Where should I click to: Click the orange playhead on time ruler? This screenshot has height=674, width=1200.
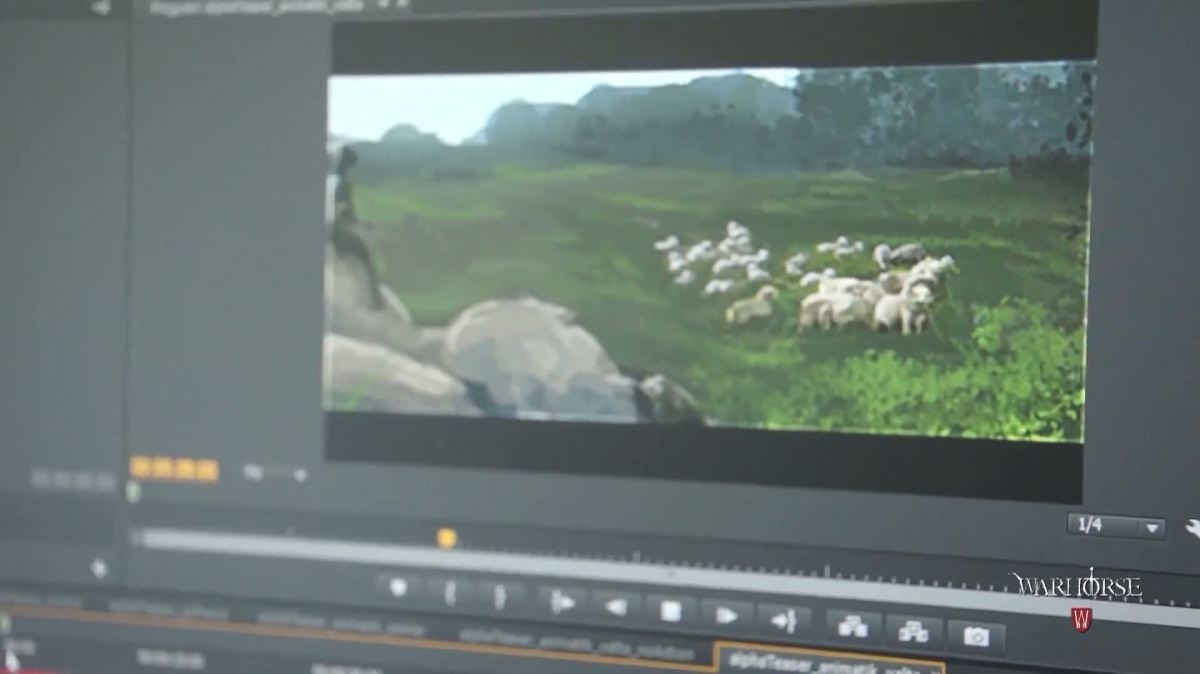coord(447,539)
